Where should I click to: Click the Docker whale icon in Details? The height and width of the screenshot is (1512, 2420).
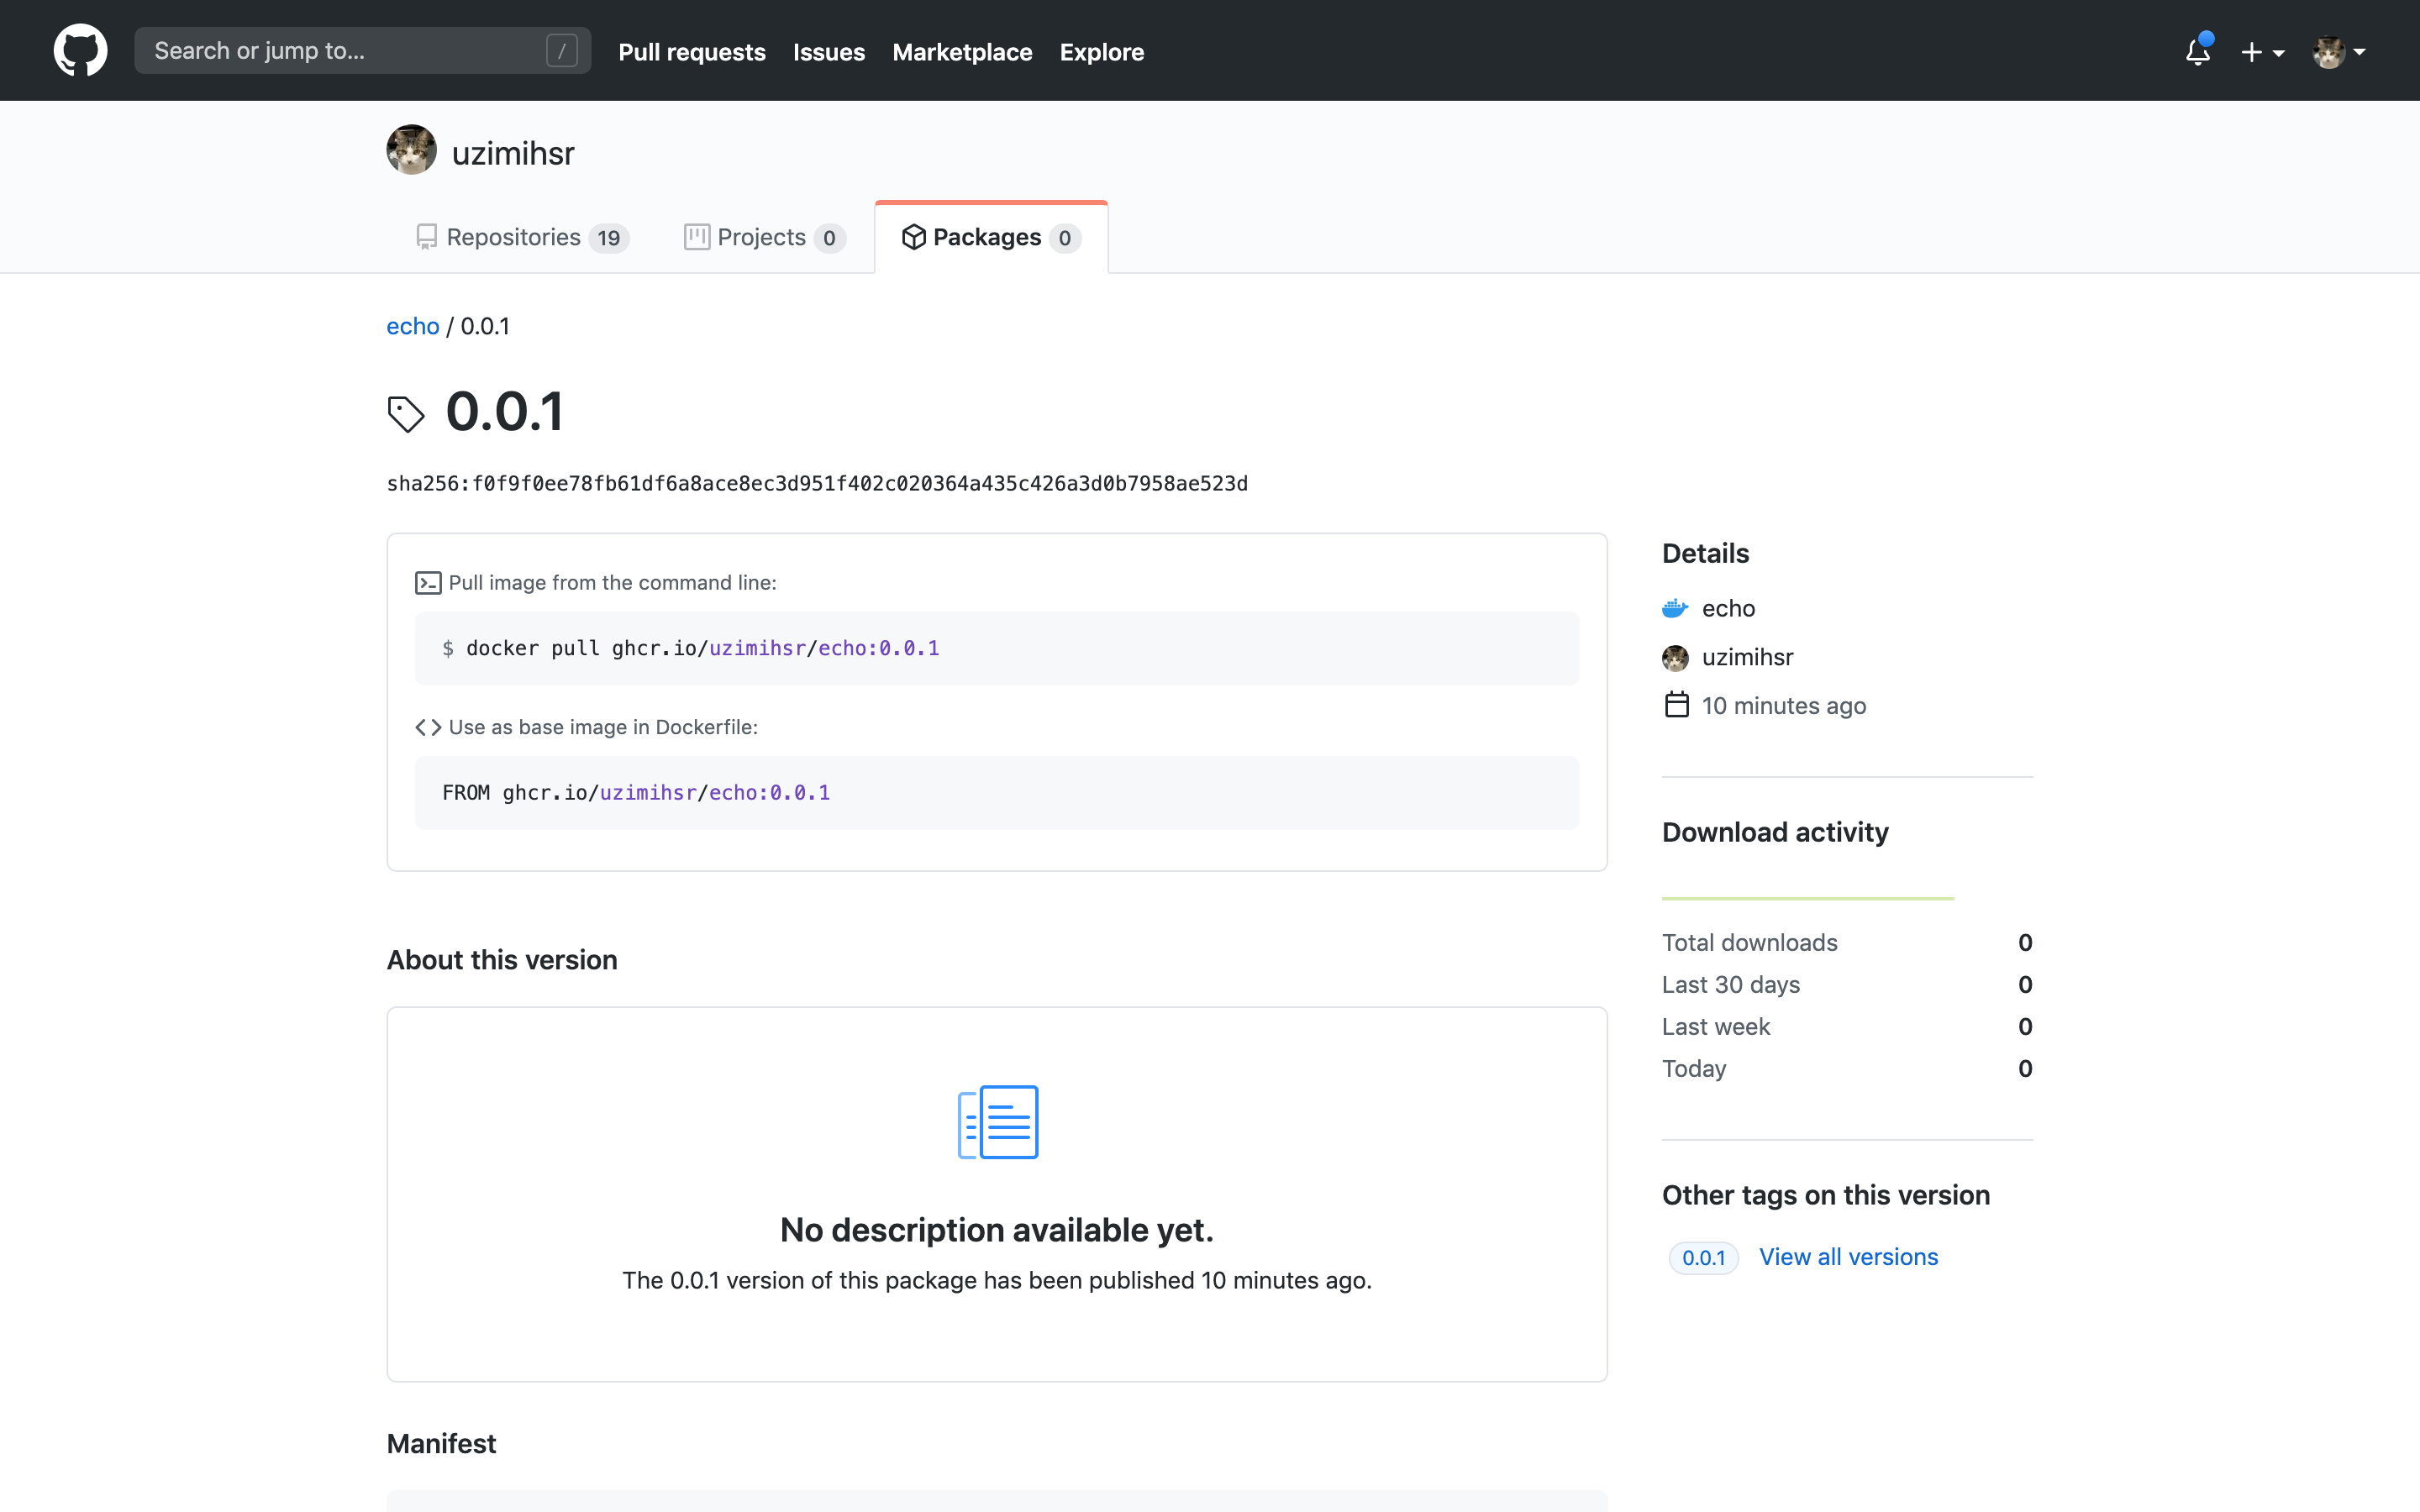pos(1675,608)
